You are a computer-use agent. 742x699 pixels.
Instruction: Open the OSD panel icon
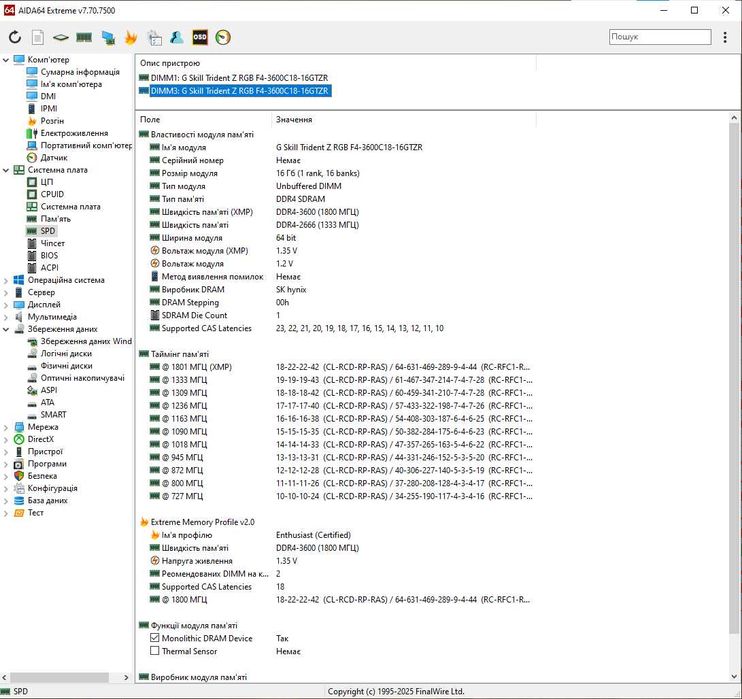(x=200, y=37)
